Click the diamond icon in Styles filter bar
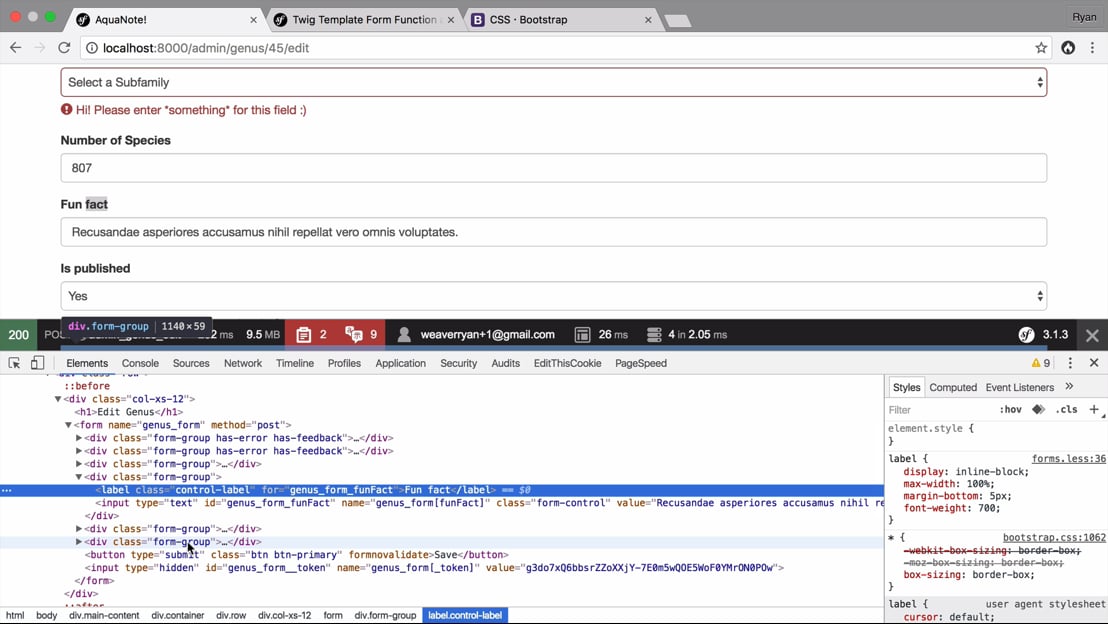Image resolution: width=1108 pixels, height=624 pixels. tap(1038, 409)
